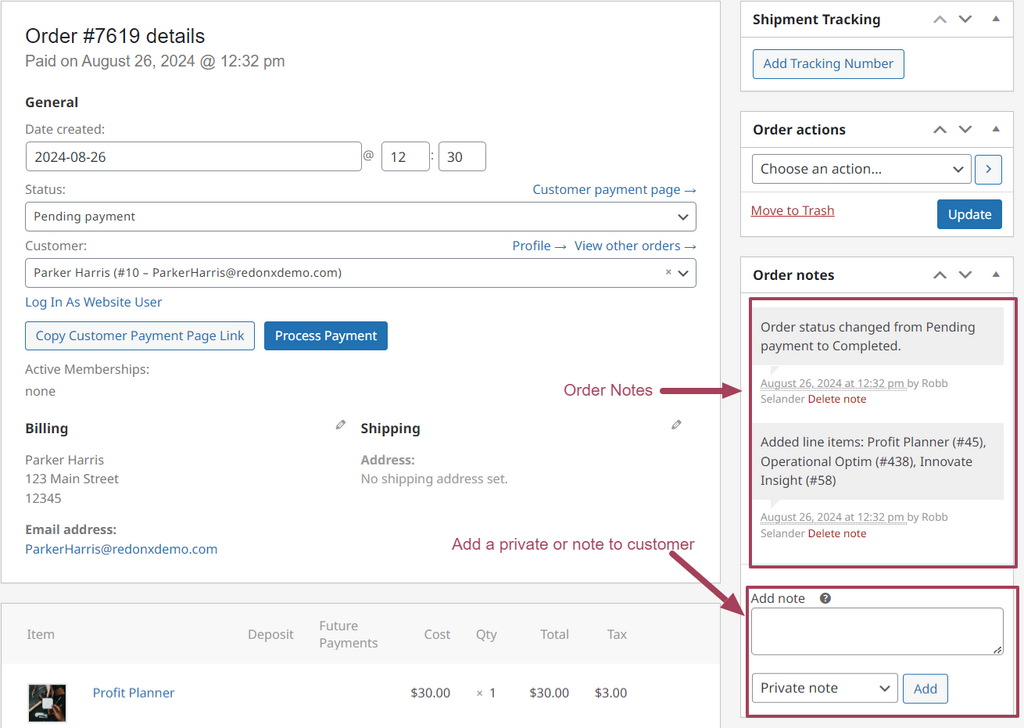Click the Add note help icon
This screenshot has width=1024, height=728.
(x=825, y=599)
